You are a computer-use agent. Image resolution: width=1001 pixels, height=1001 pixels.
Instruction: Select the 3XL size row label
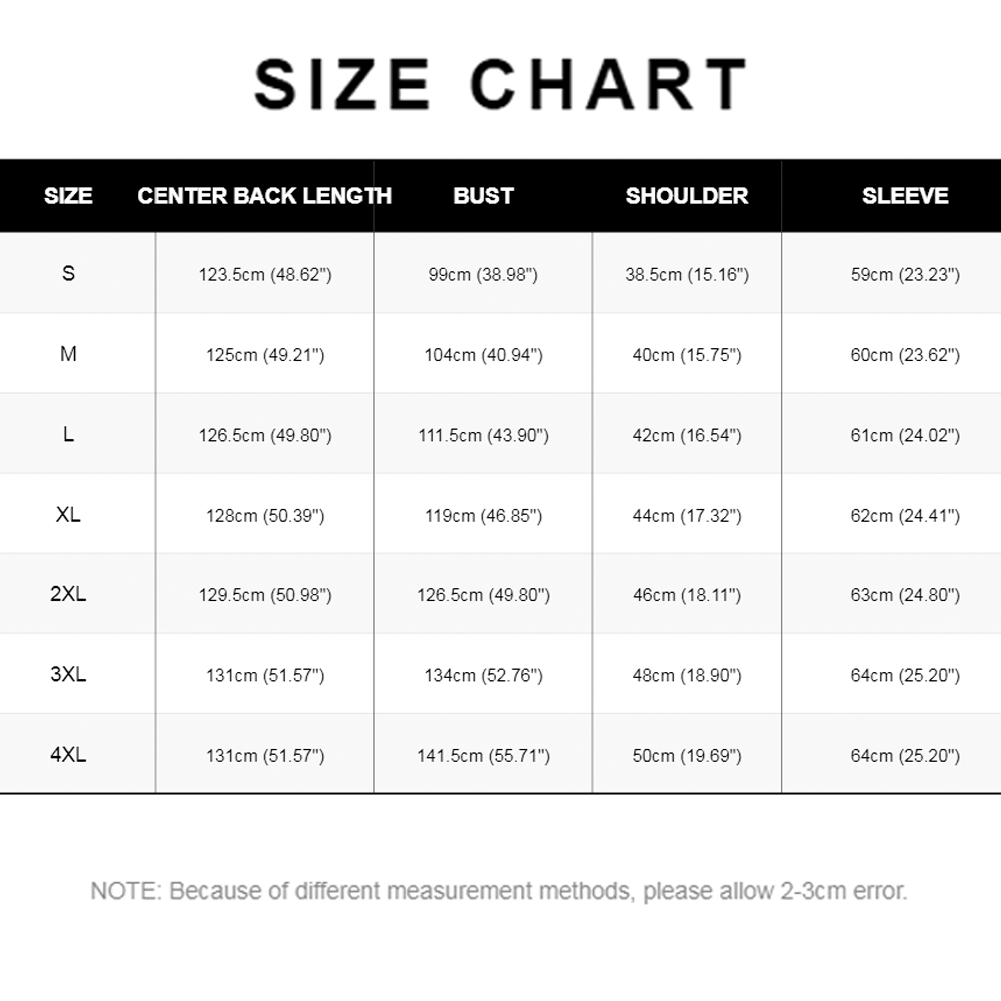[x=68, y=674]
